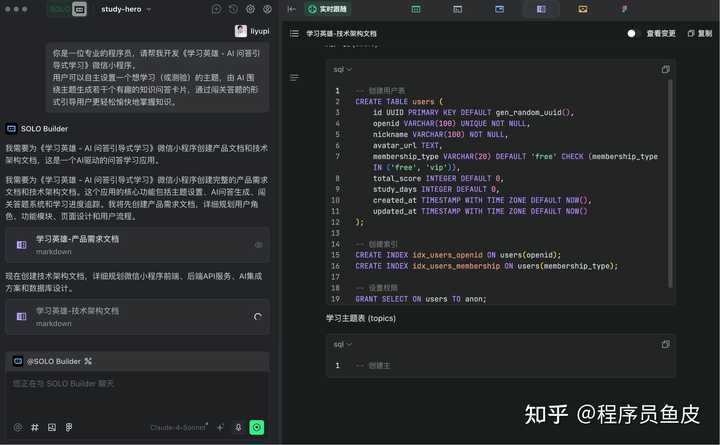Attach an image using the picture icon

coord(52,427)
